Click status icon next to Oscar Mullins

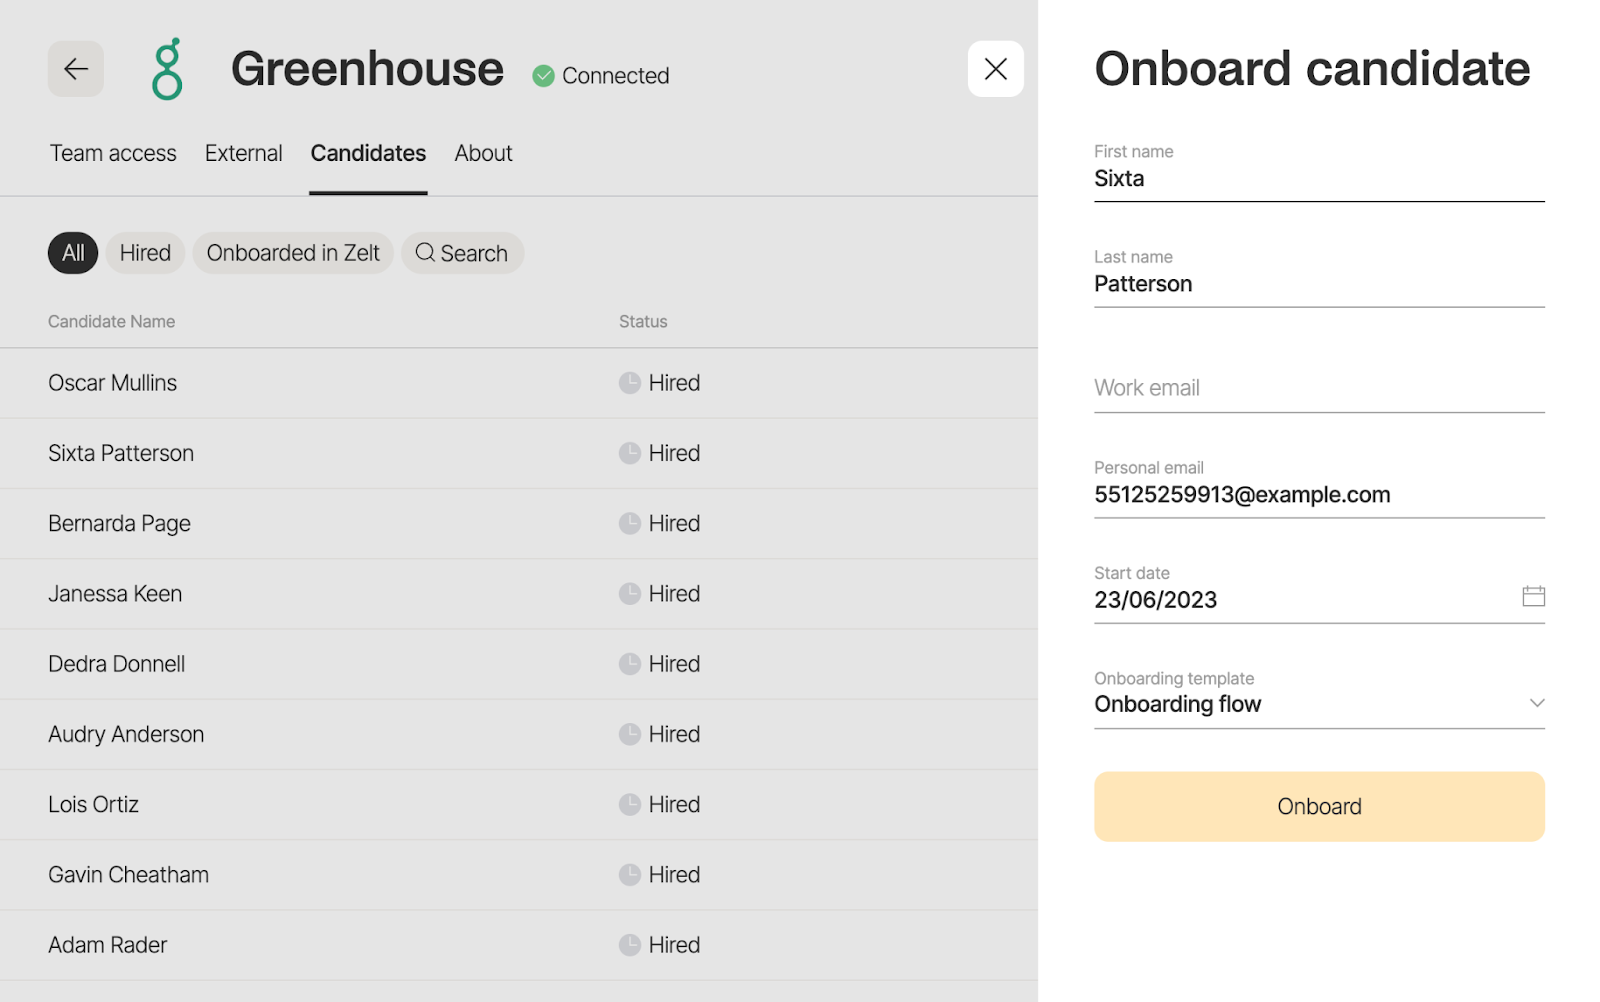[x=629, y=383]
